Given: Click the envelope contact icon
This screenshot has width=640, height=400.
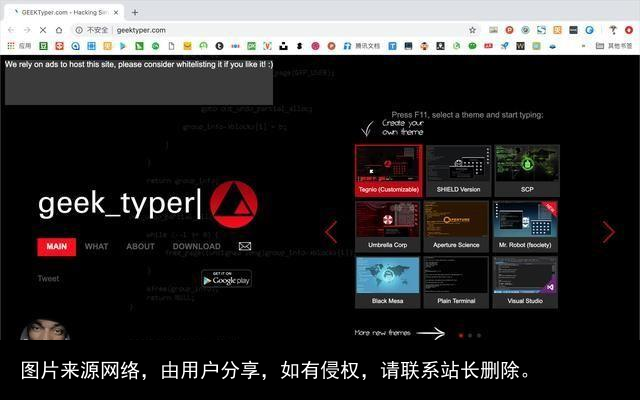Looking at the screenshot, I should tap(244, 246).
